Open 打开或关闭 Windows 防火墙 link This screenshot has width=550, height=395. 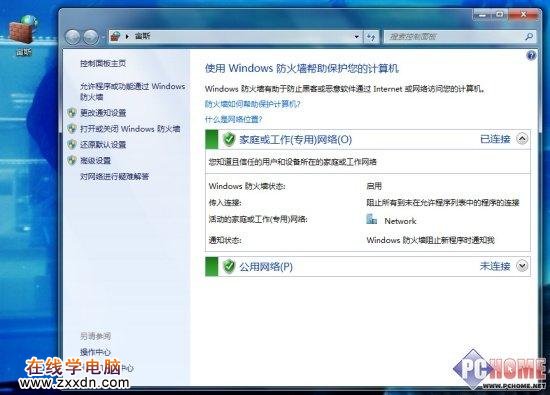(x=130, y=129)
